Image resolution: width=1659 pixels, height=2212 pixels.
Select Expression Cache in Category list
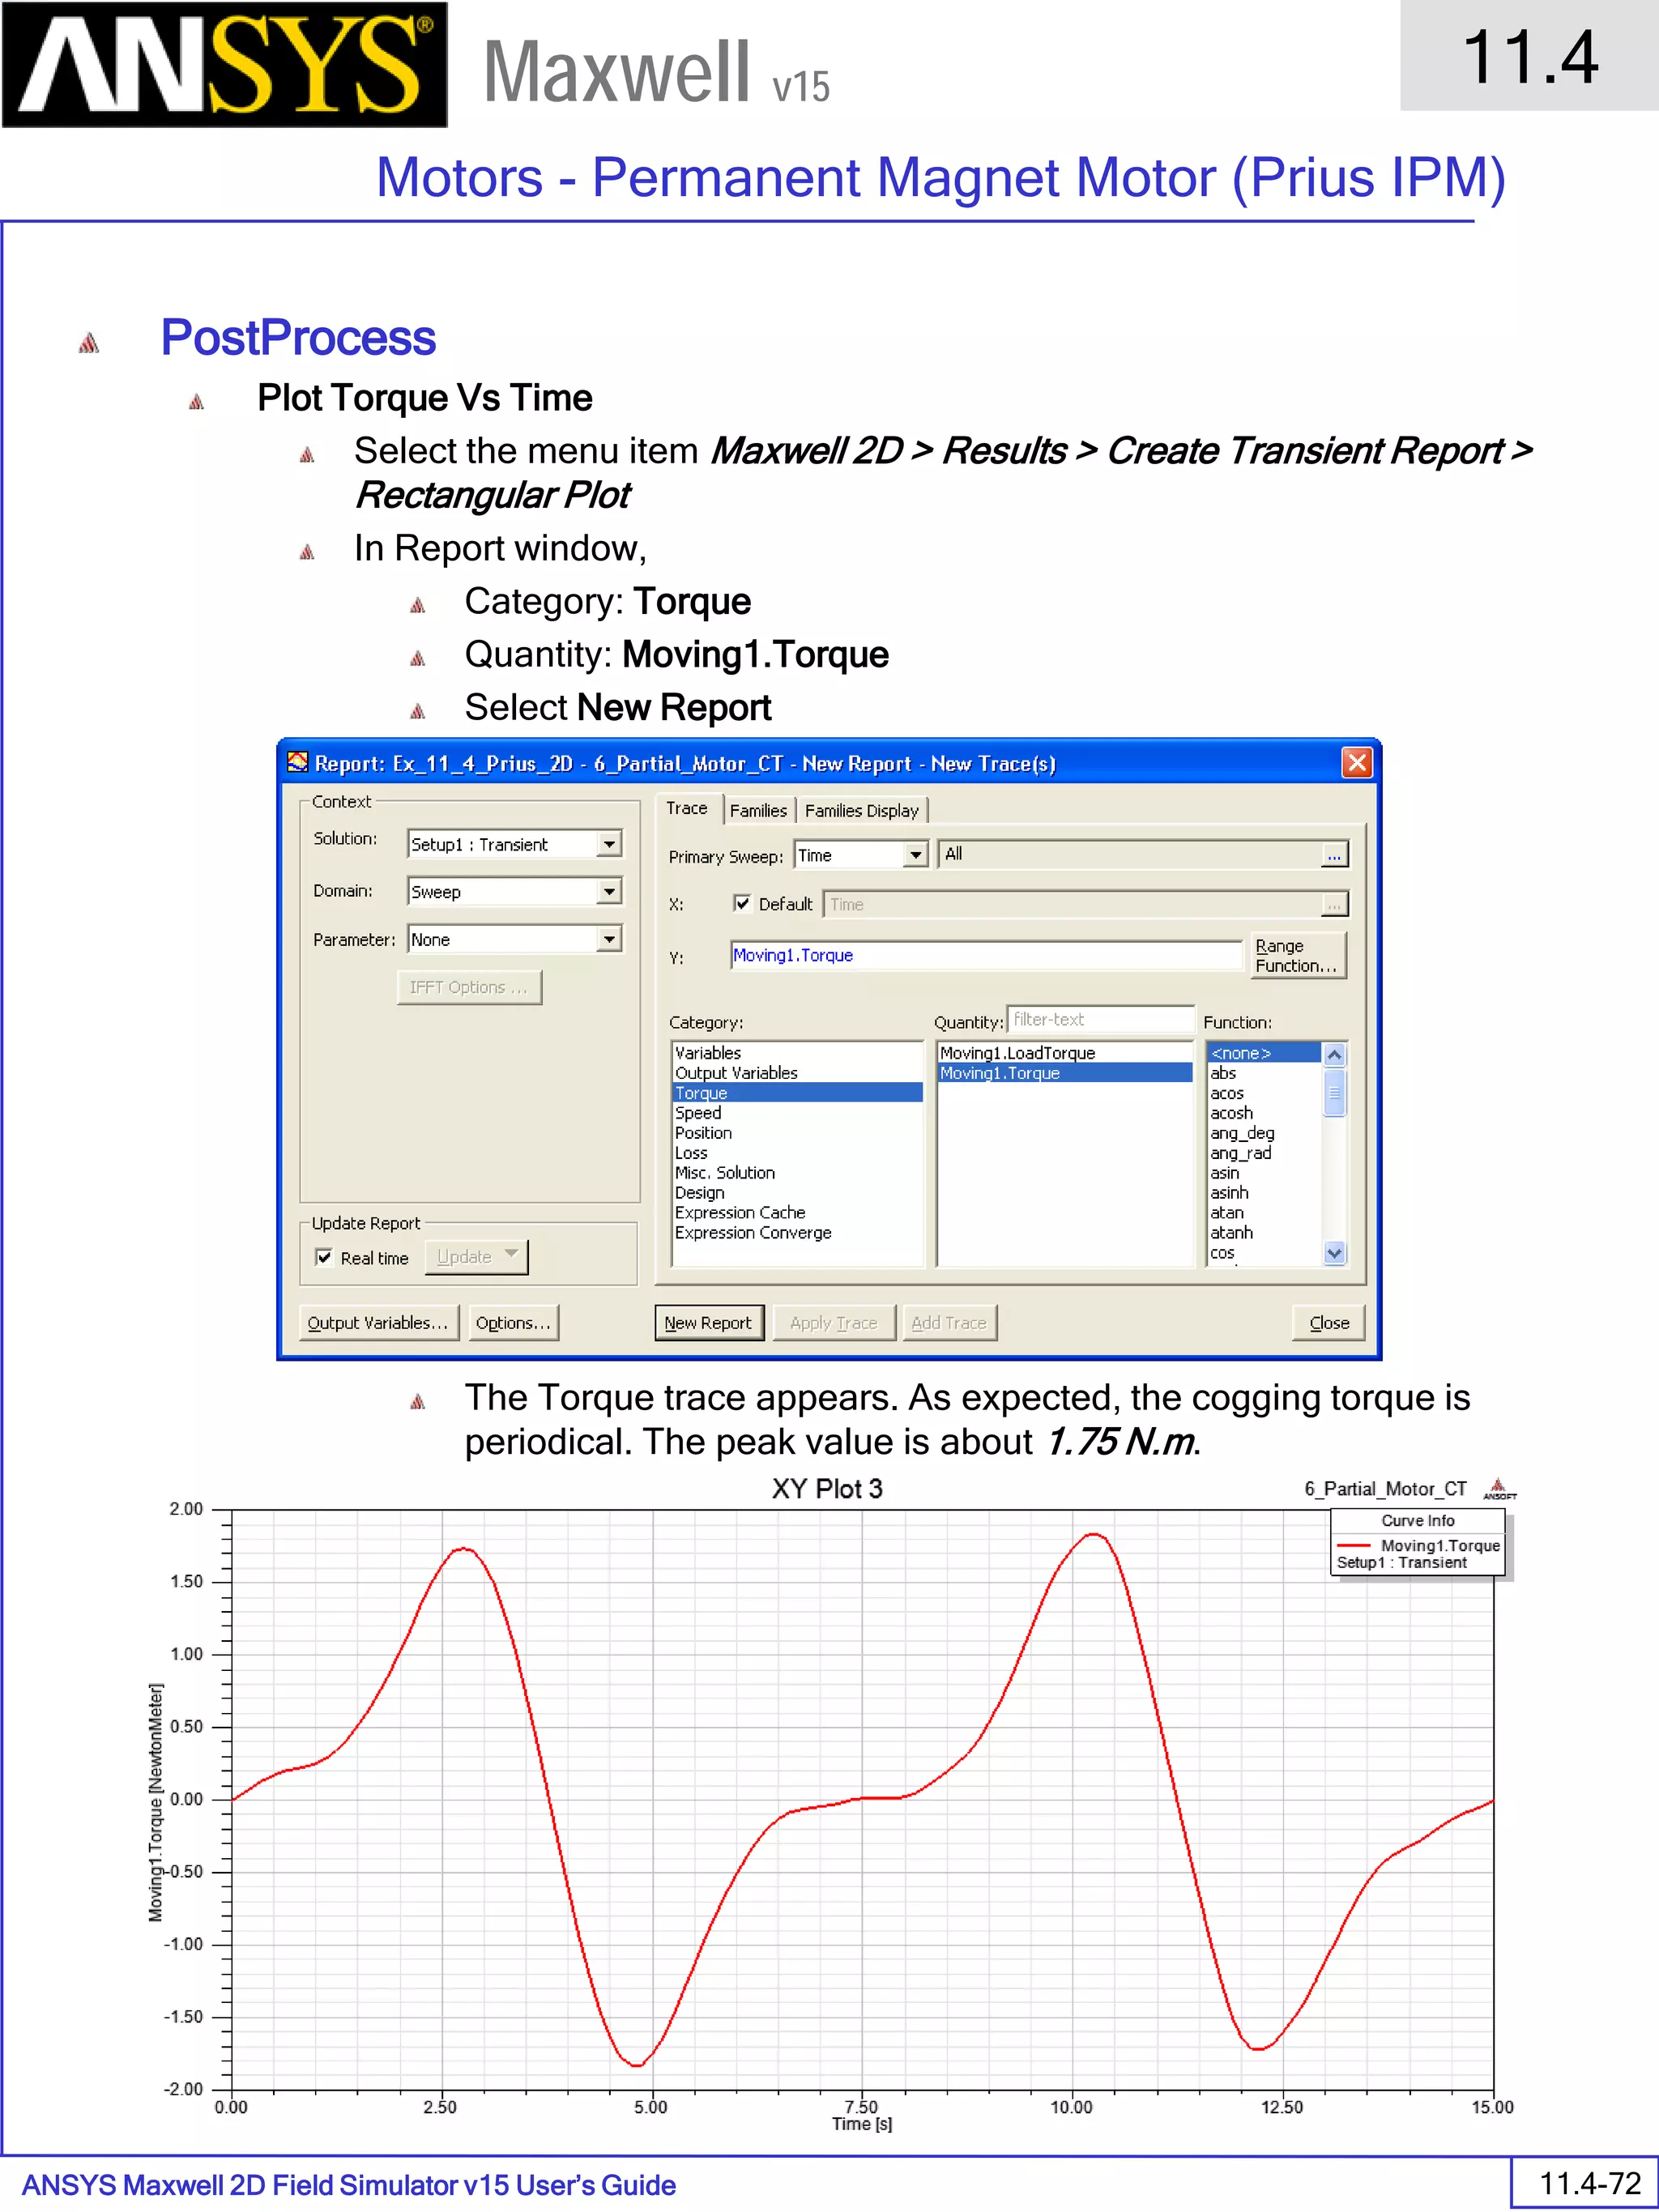point(797,1213)
